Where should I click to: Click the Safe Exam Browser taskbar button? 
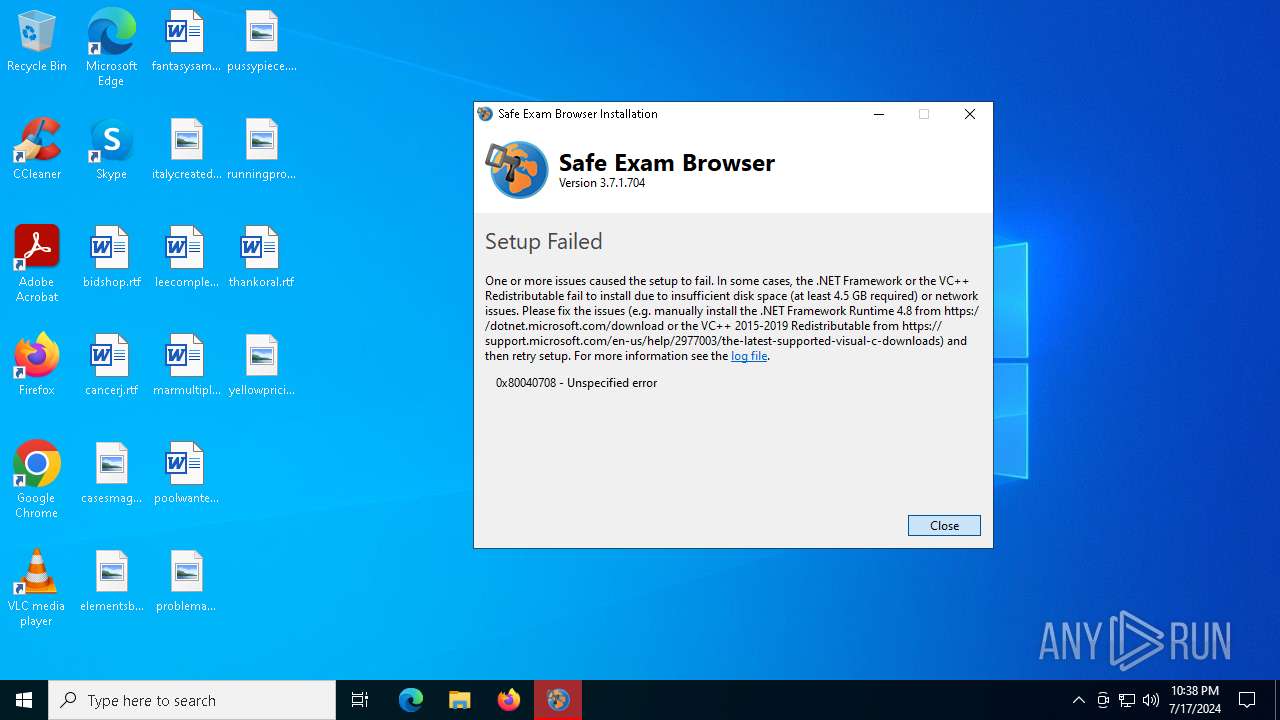click(558, 700)
